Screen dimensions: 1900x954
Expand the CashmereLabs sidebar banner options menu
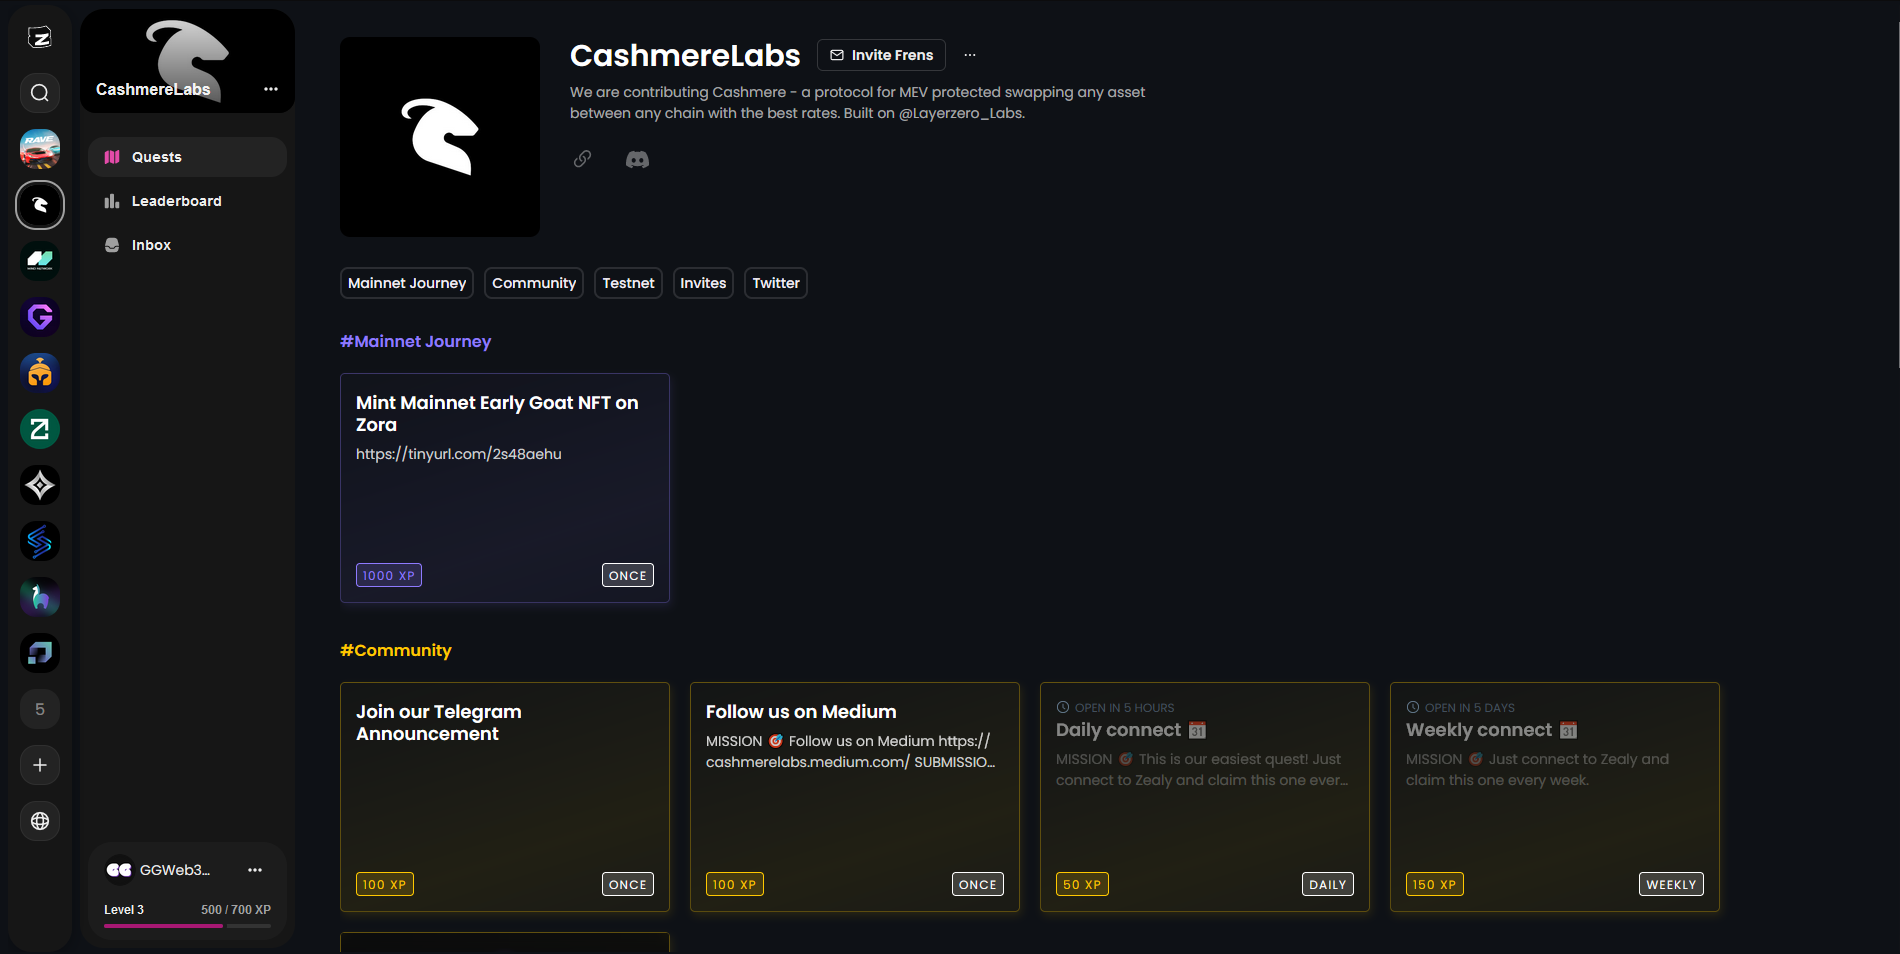click(x=271, y=89)
